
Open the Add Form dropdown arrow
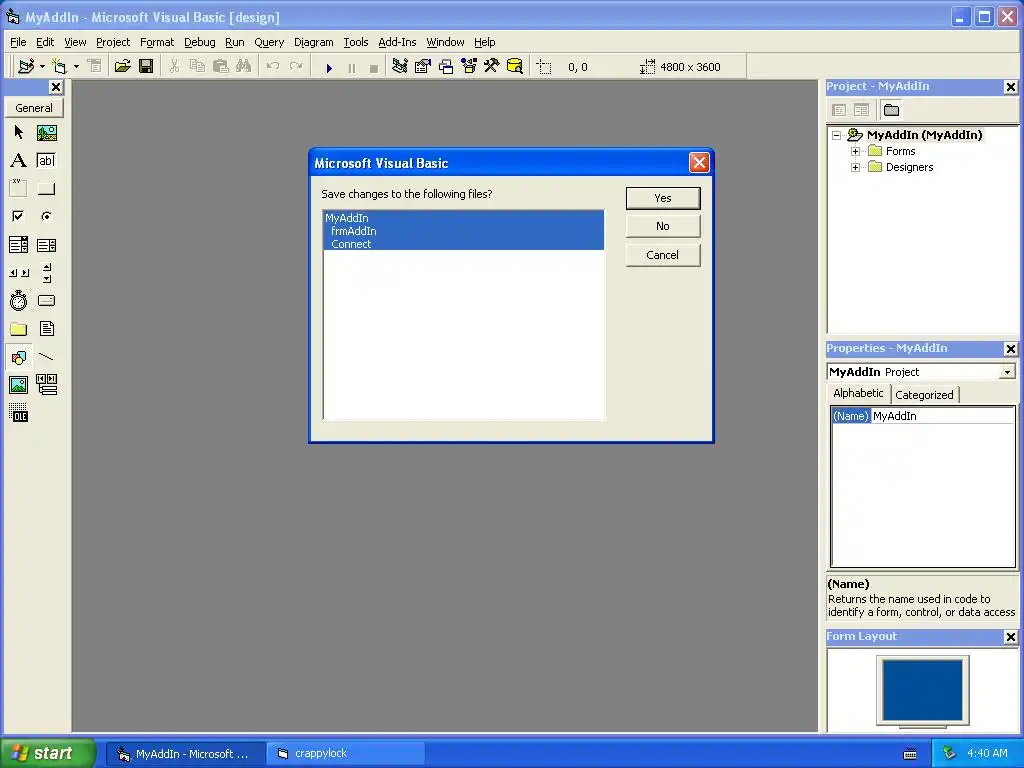[x=76, y=67]
